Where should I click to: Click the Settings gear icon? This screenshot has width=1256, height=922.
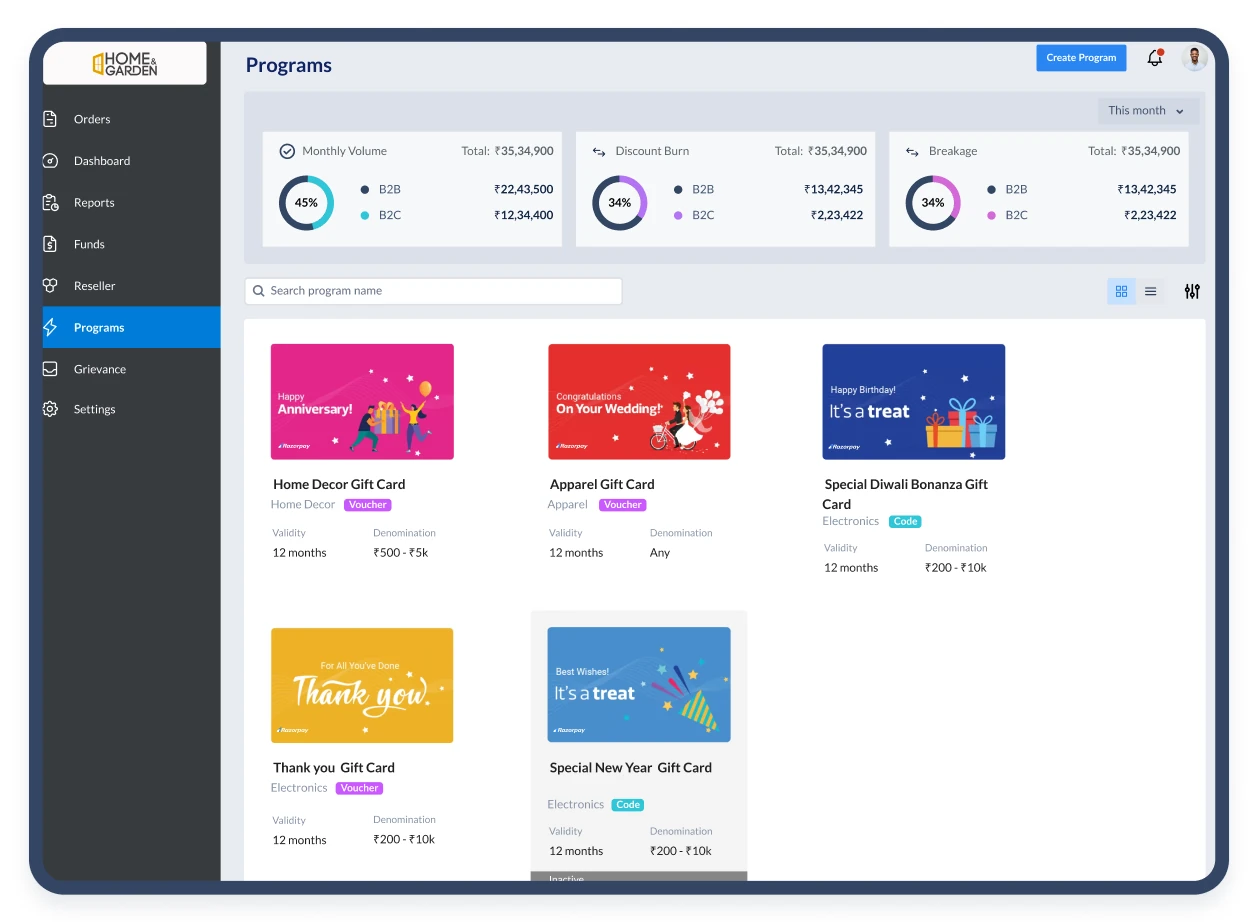[x=51, y=409]
